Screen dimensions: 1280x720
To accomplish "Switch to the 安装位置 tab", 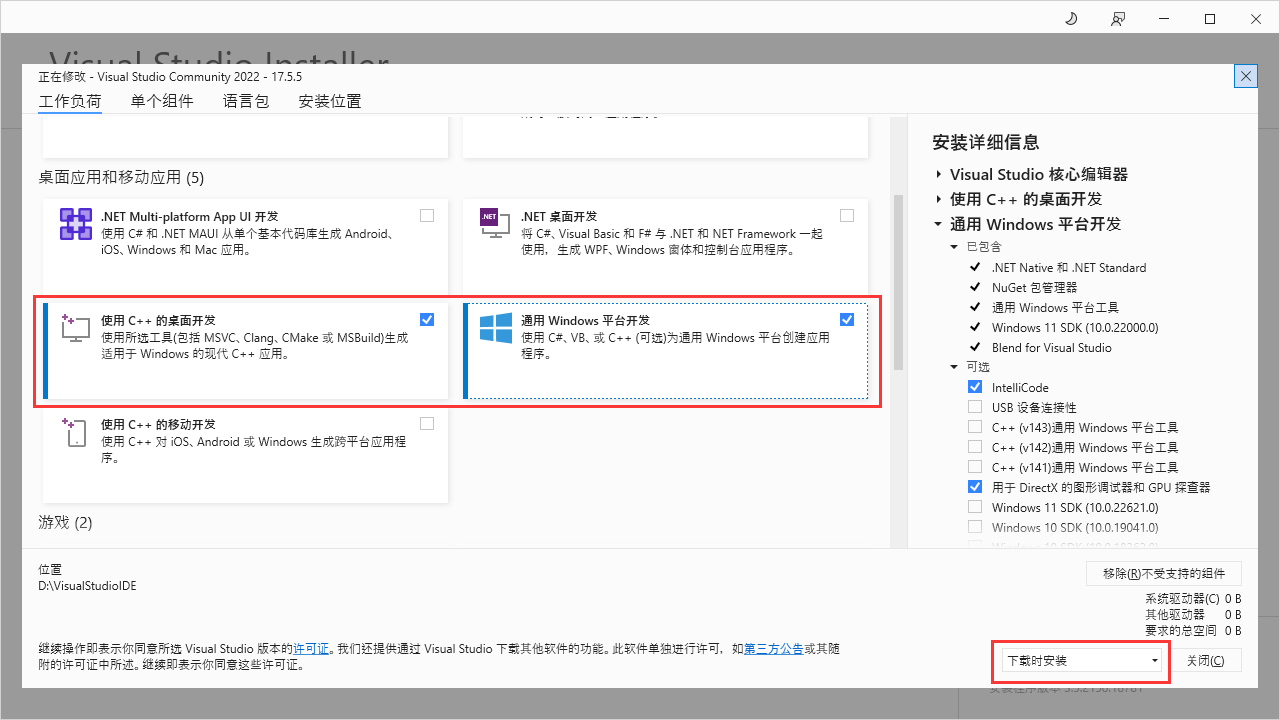I will click(330, 101).
